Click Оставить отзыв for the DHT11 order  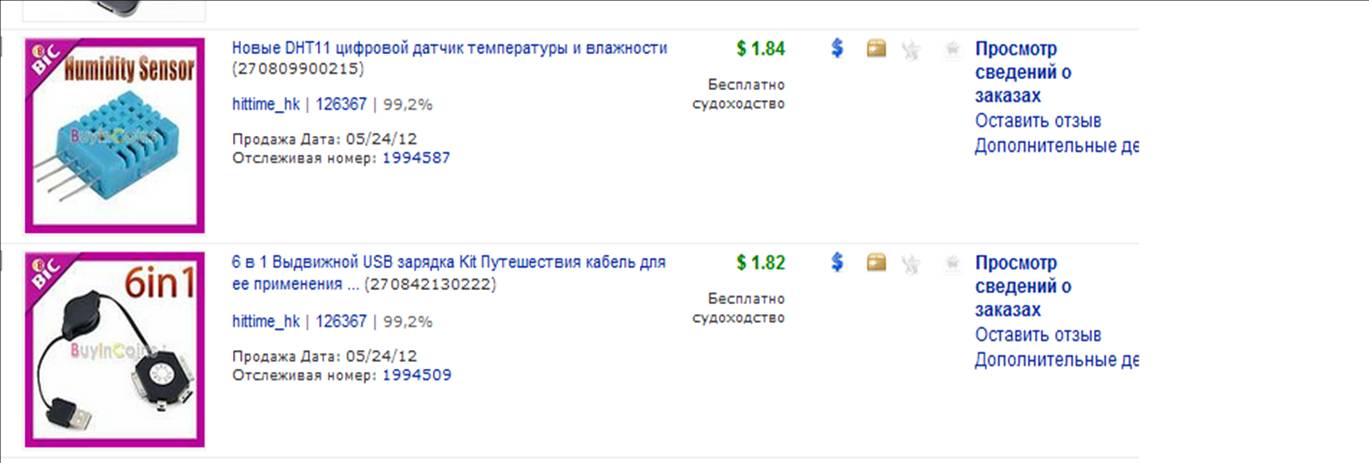click(x=1038, y=121)
